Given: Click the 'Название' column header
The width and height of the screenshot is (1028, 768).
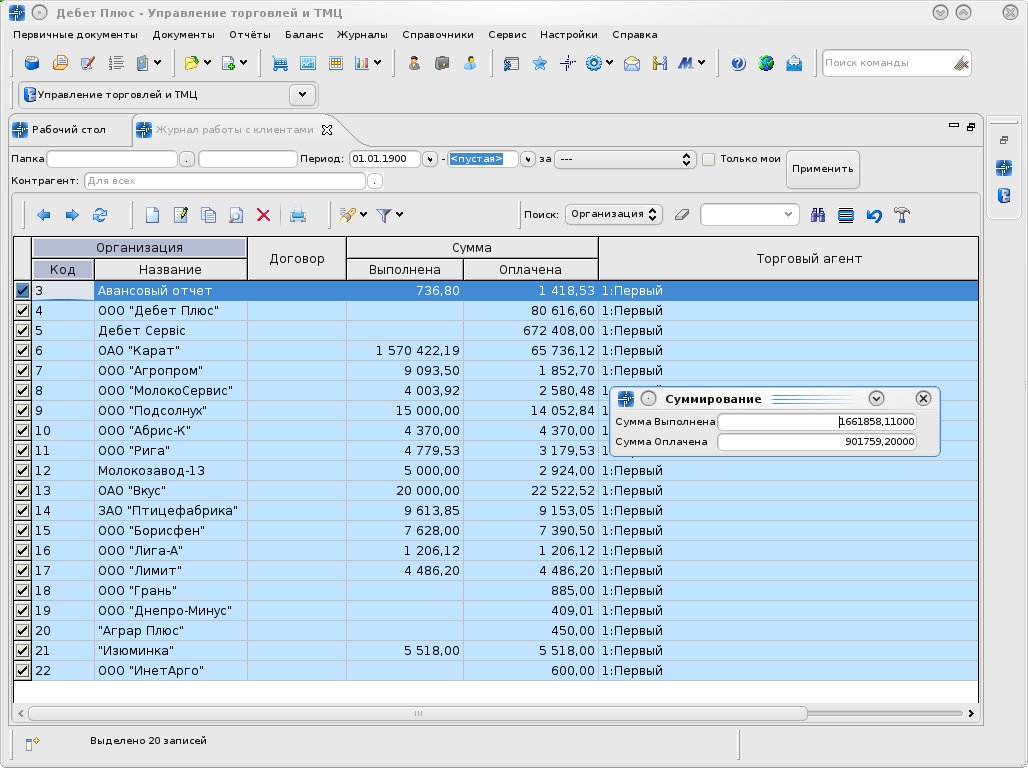Looking at the screenshot, I should pos(170,270).
